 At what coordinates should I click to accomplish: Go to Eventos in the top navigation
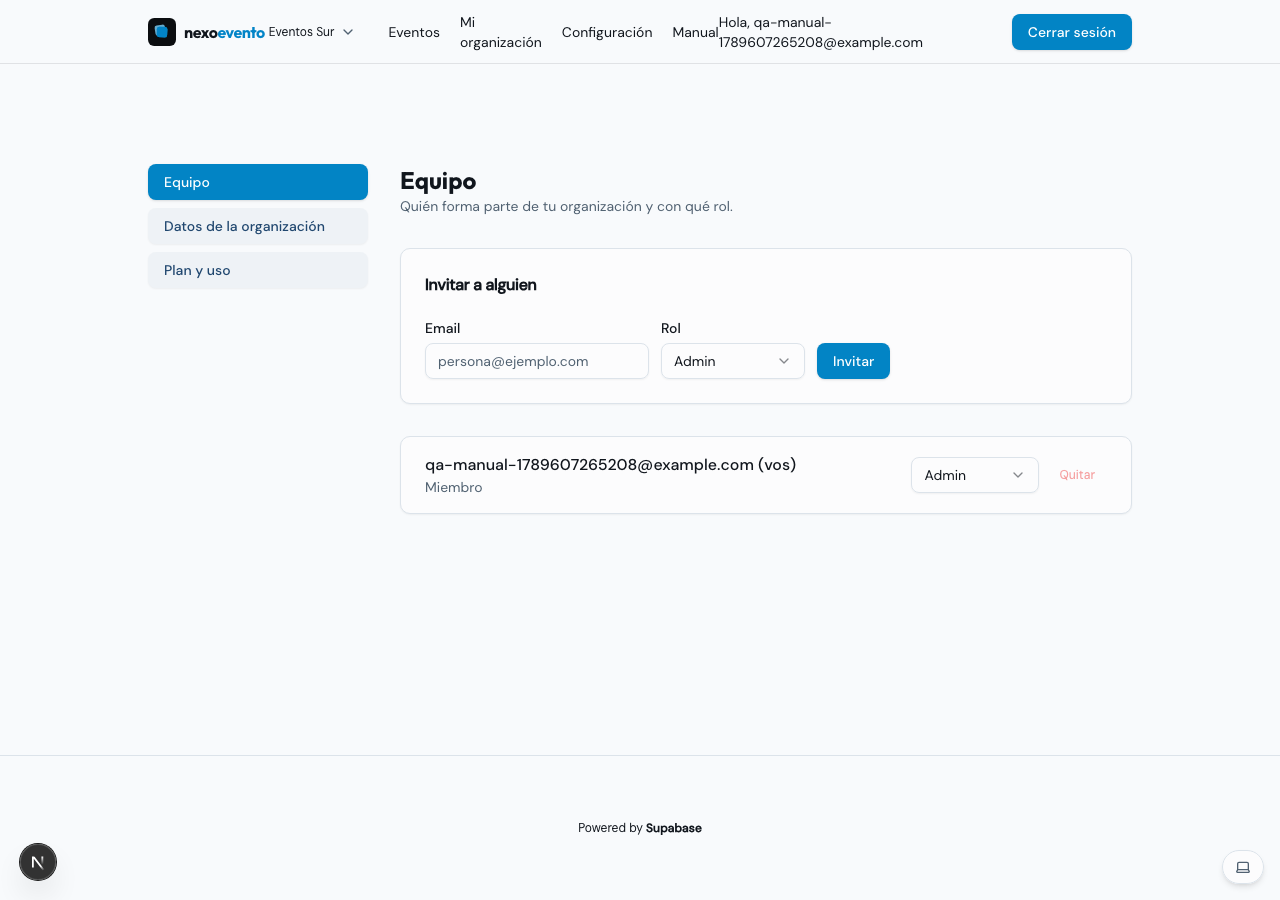(x=414, y=32)
